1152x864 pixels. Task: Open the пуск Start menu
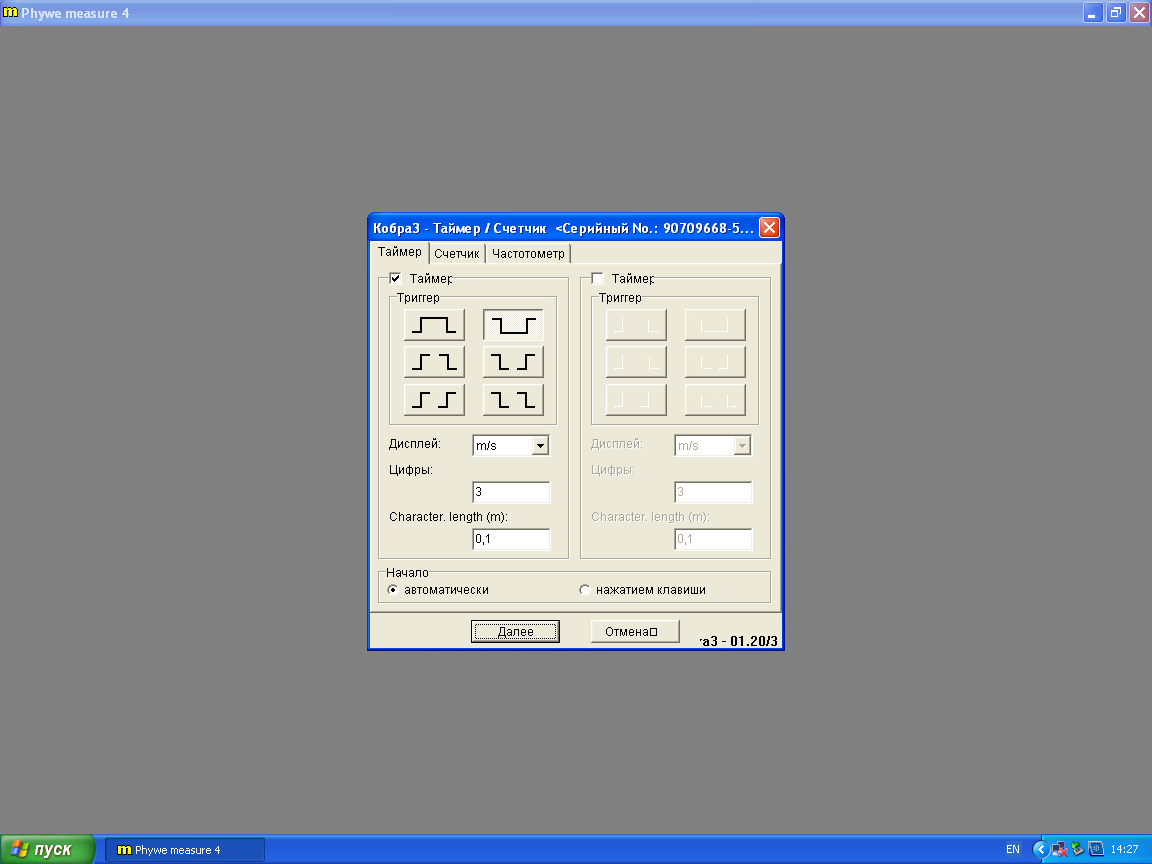(47, 850)
